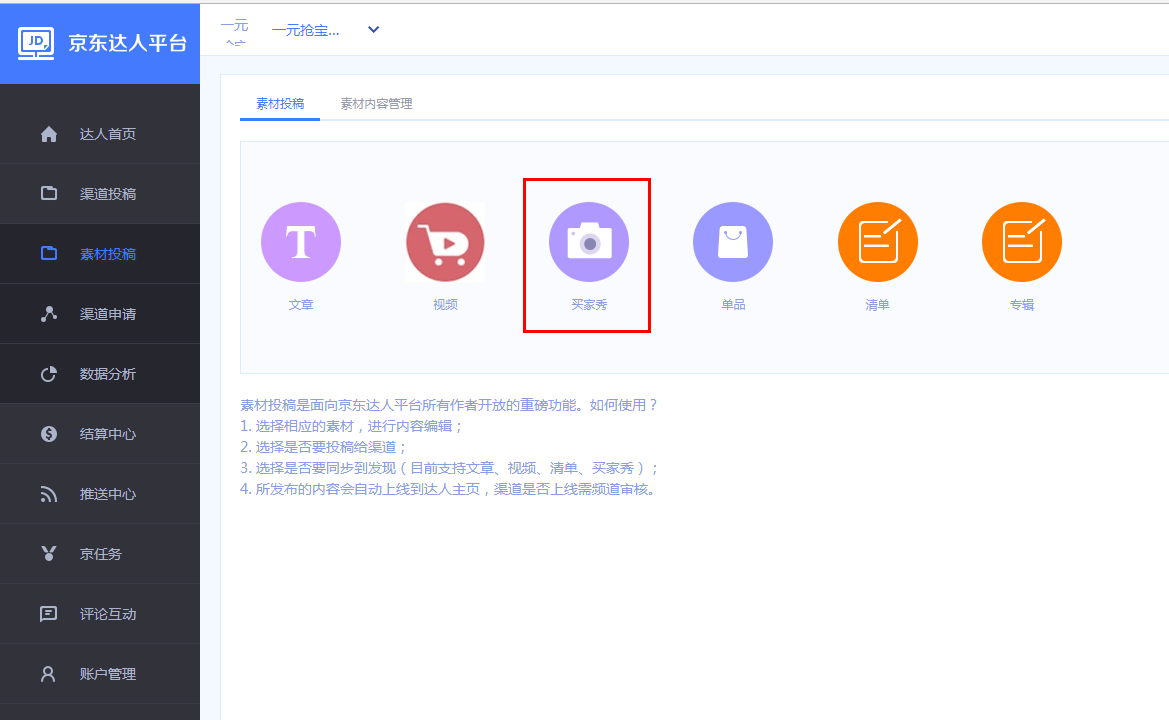This screenshot has height=720, width=1169.
Task: Open the 视频 video submission icon
Action: click(x=445, y=242)
